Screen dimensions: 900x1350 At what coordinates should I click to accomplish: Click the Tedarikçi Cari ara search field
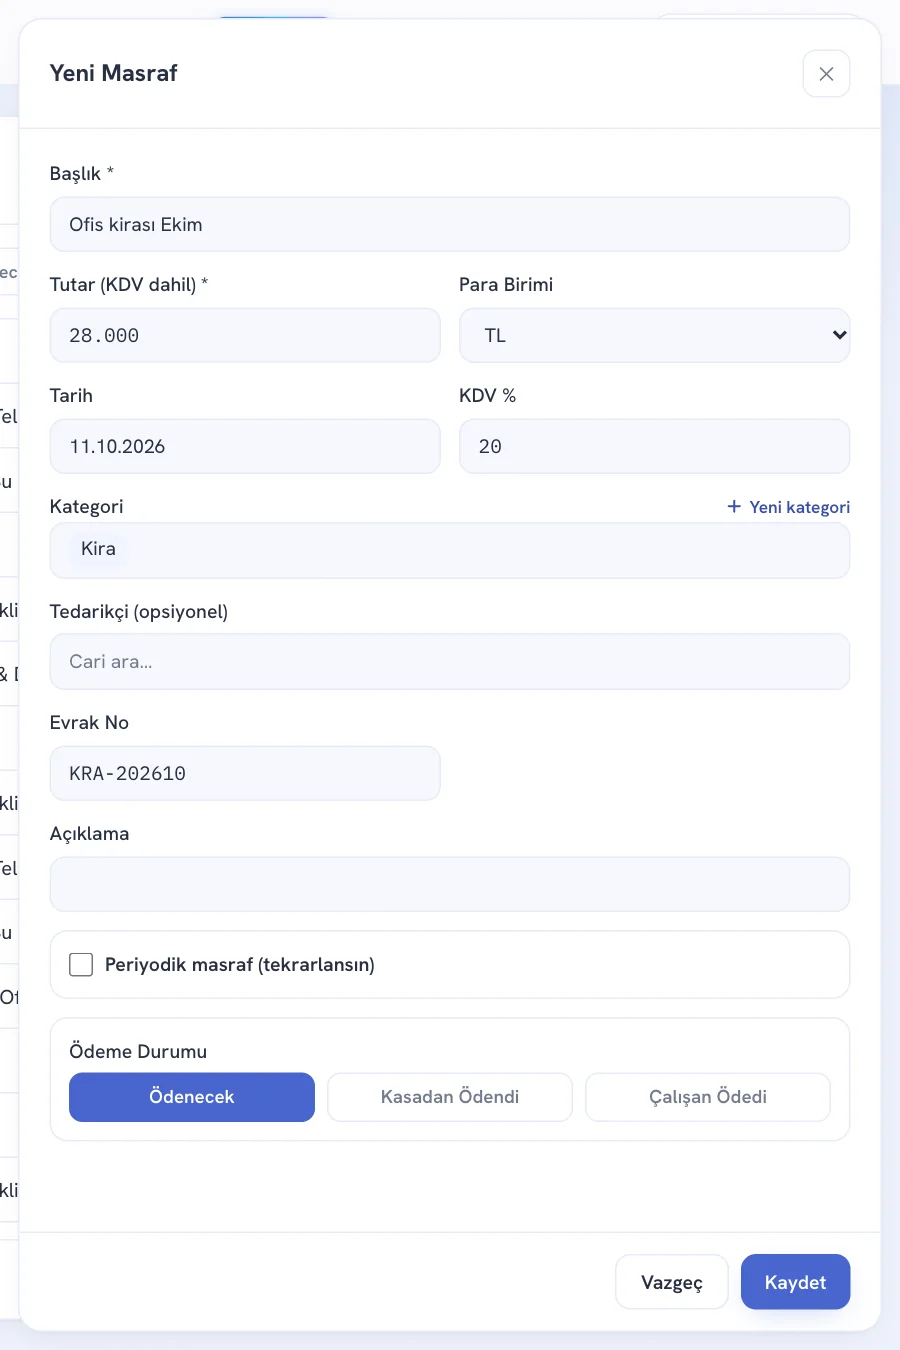coord(450,662)
